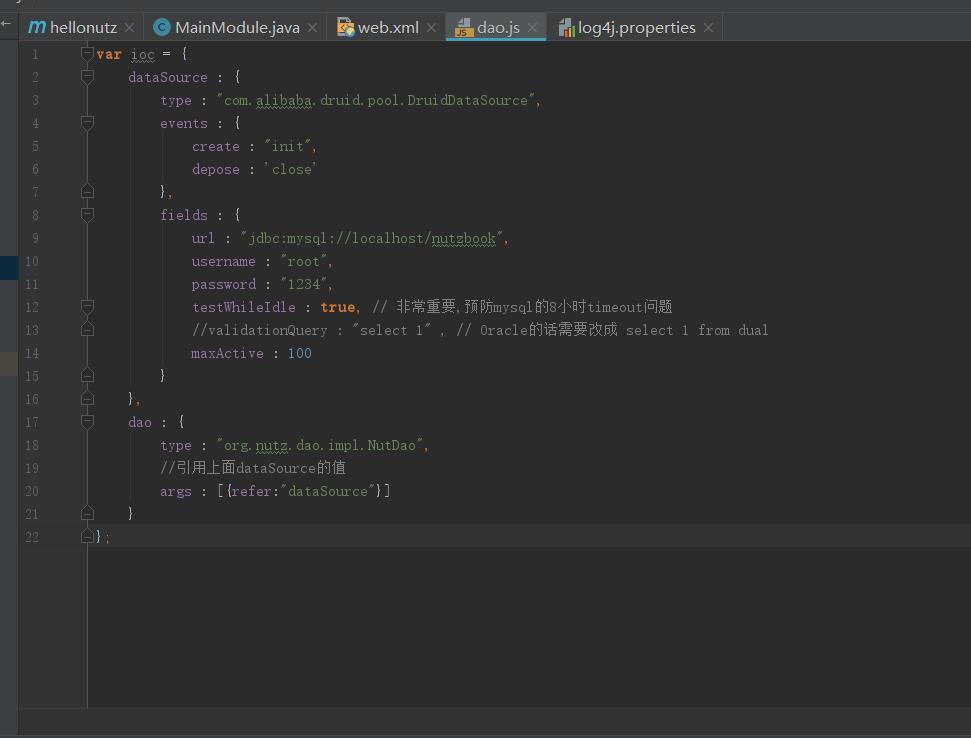Collapse the dataSource block at line 2
The height and width of the screenshot is (738, 971).
[x=87, y=77]
